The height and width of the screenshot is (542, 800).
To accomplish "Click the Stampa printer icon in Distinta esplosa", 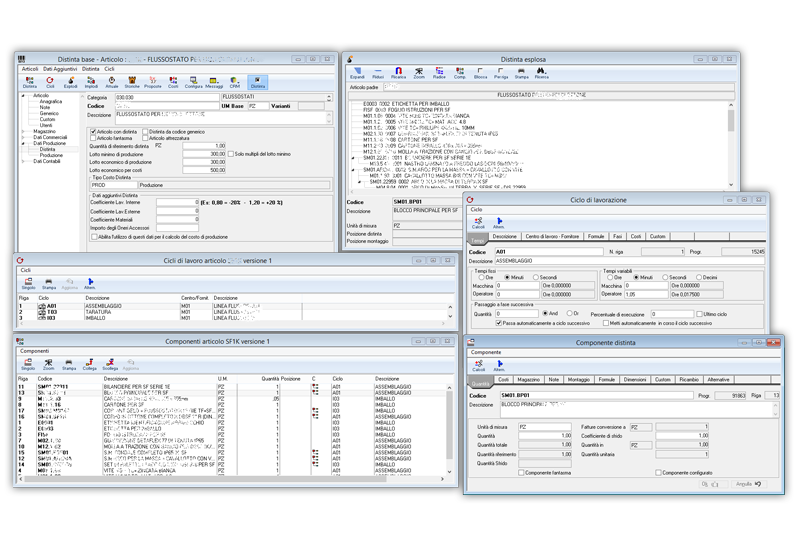I will [x=521, y=73].
